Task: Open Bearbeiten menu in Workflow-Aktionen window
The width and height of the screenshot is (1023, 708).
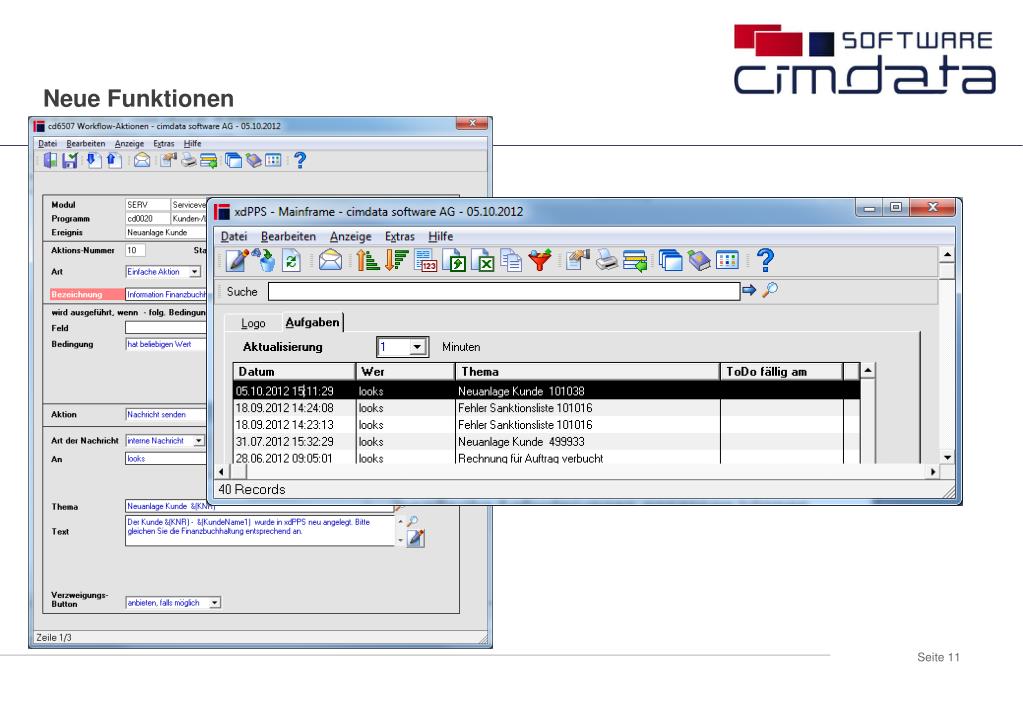Action: point(85,144)
